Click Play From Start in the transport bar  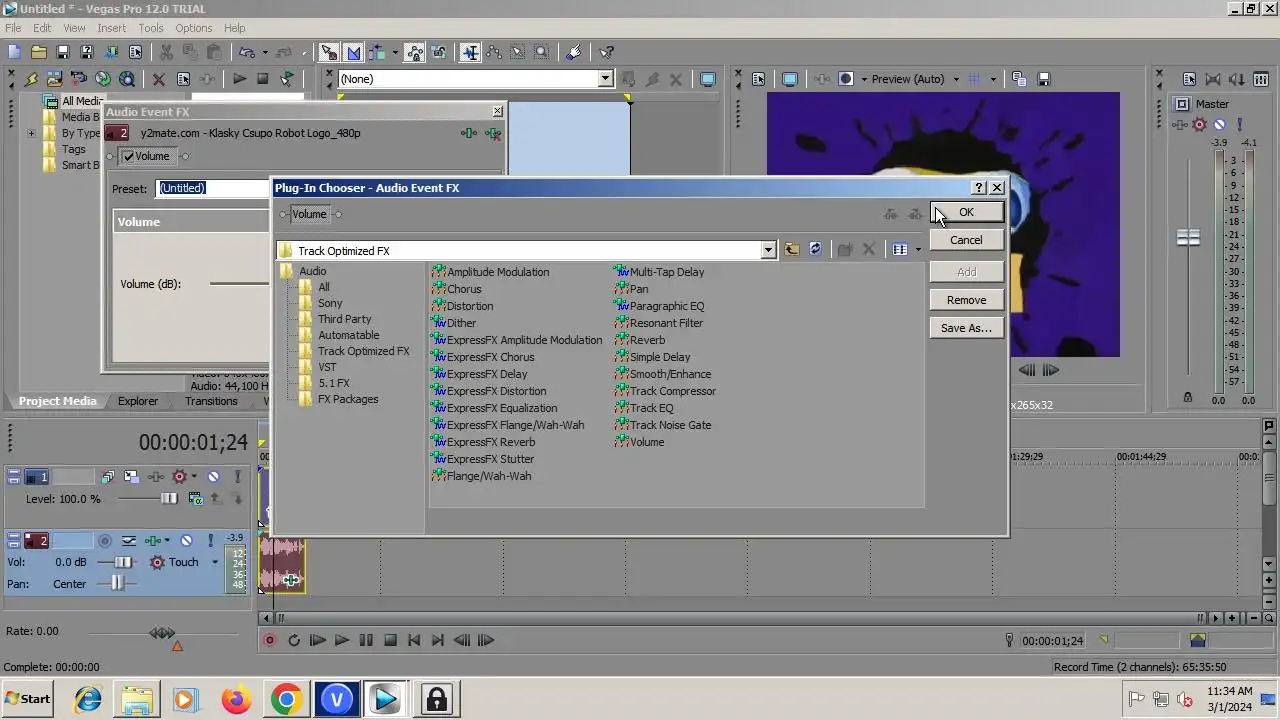[318, 640]
